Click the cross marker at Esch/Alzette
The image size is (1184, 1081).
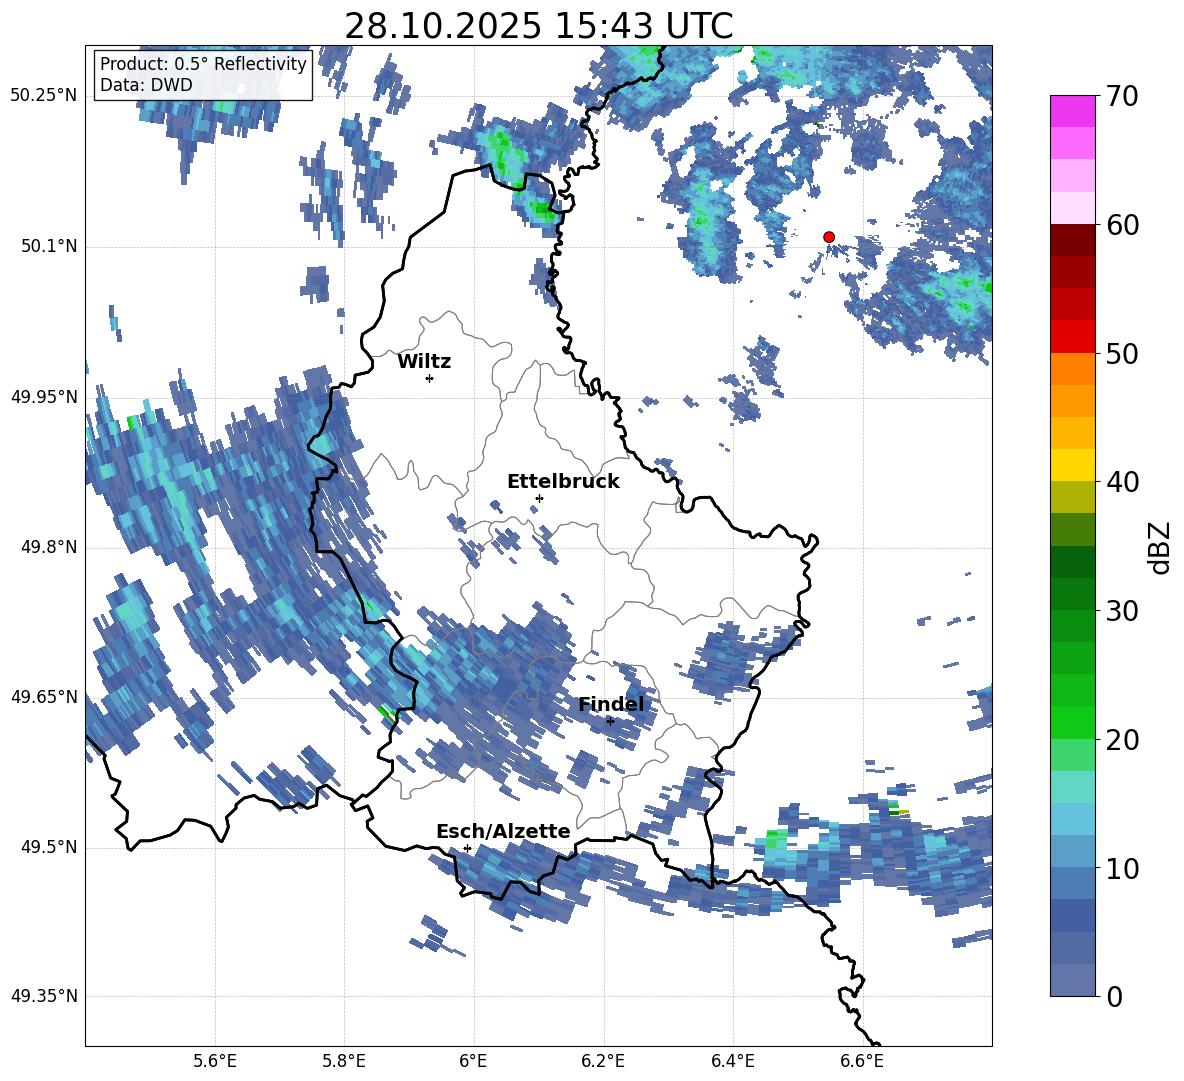coord(467,848)
